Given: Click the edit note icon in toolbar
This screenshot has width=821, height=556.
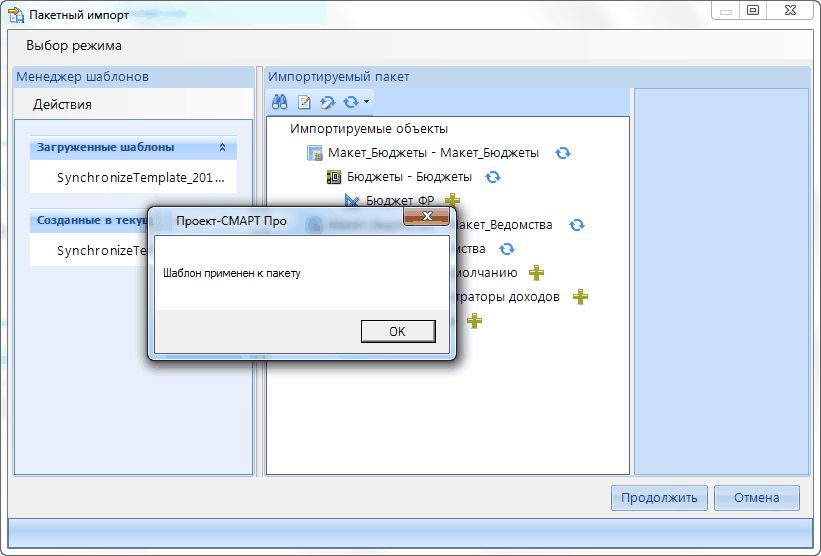Looking at the screenshot, I should coord(305,102).
